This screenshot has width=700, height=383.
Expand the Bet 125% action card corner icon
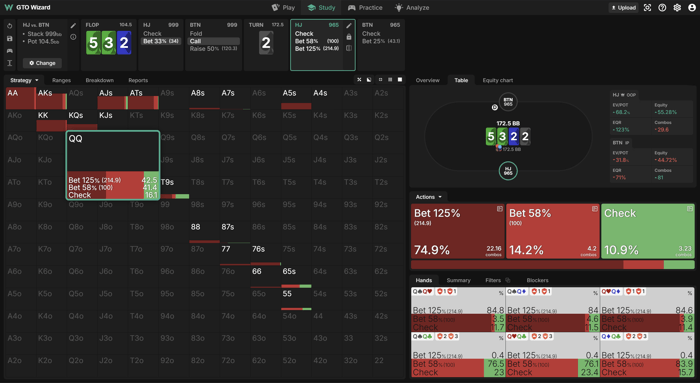(x=500, y=209)
